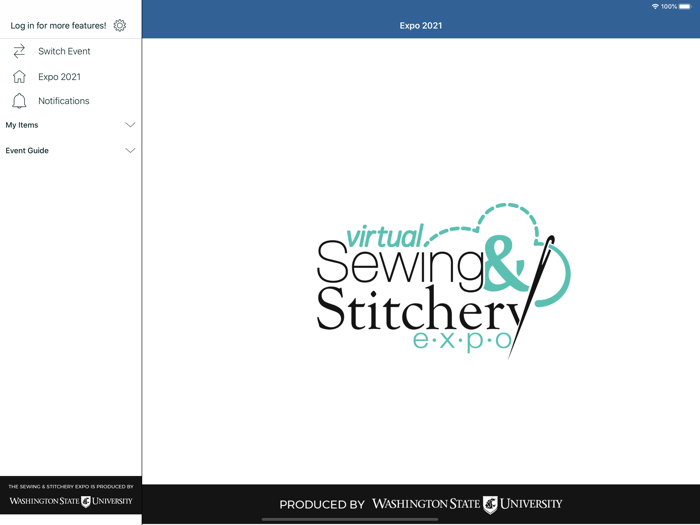Click the Expo 2021 header title
This screenshot has height=525, width=700.
click(x=421, y=25)
